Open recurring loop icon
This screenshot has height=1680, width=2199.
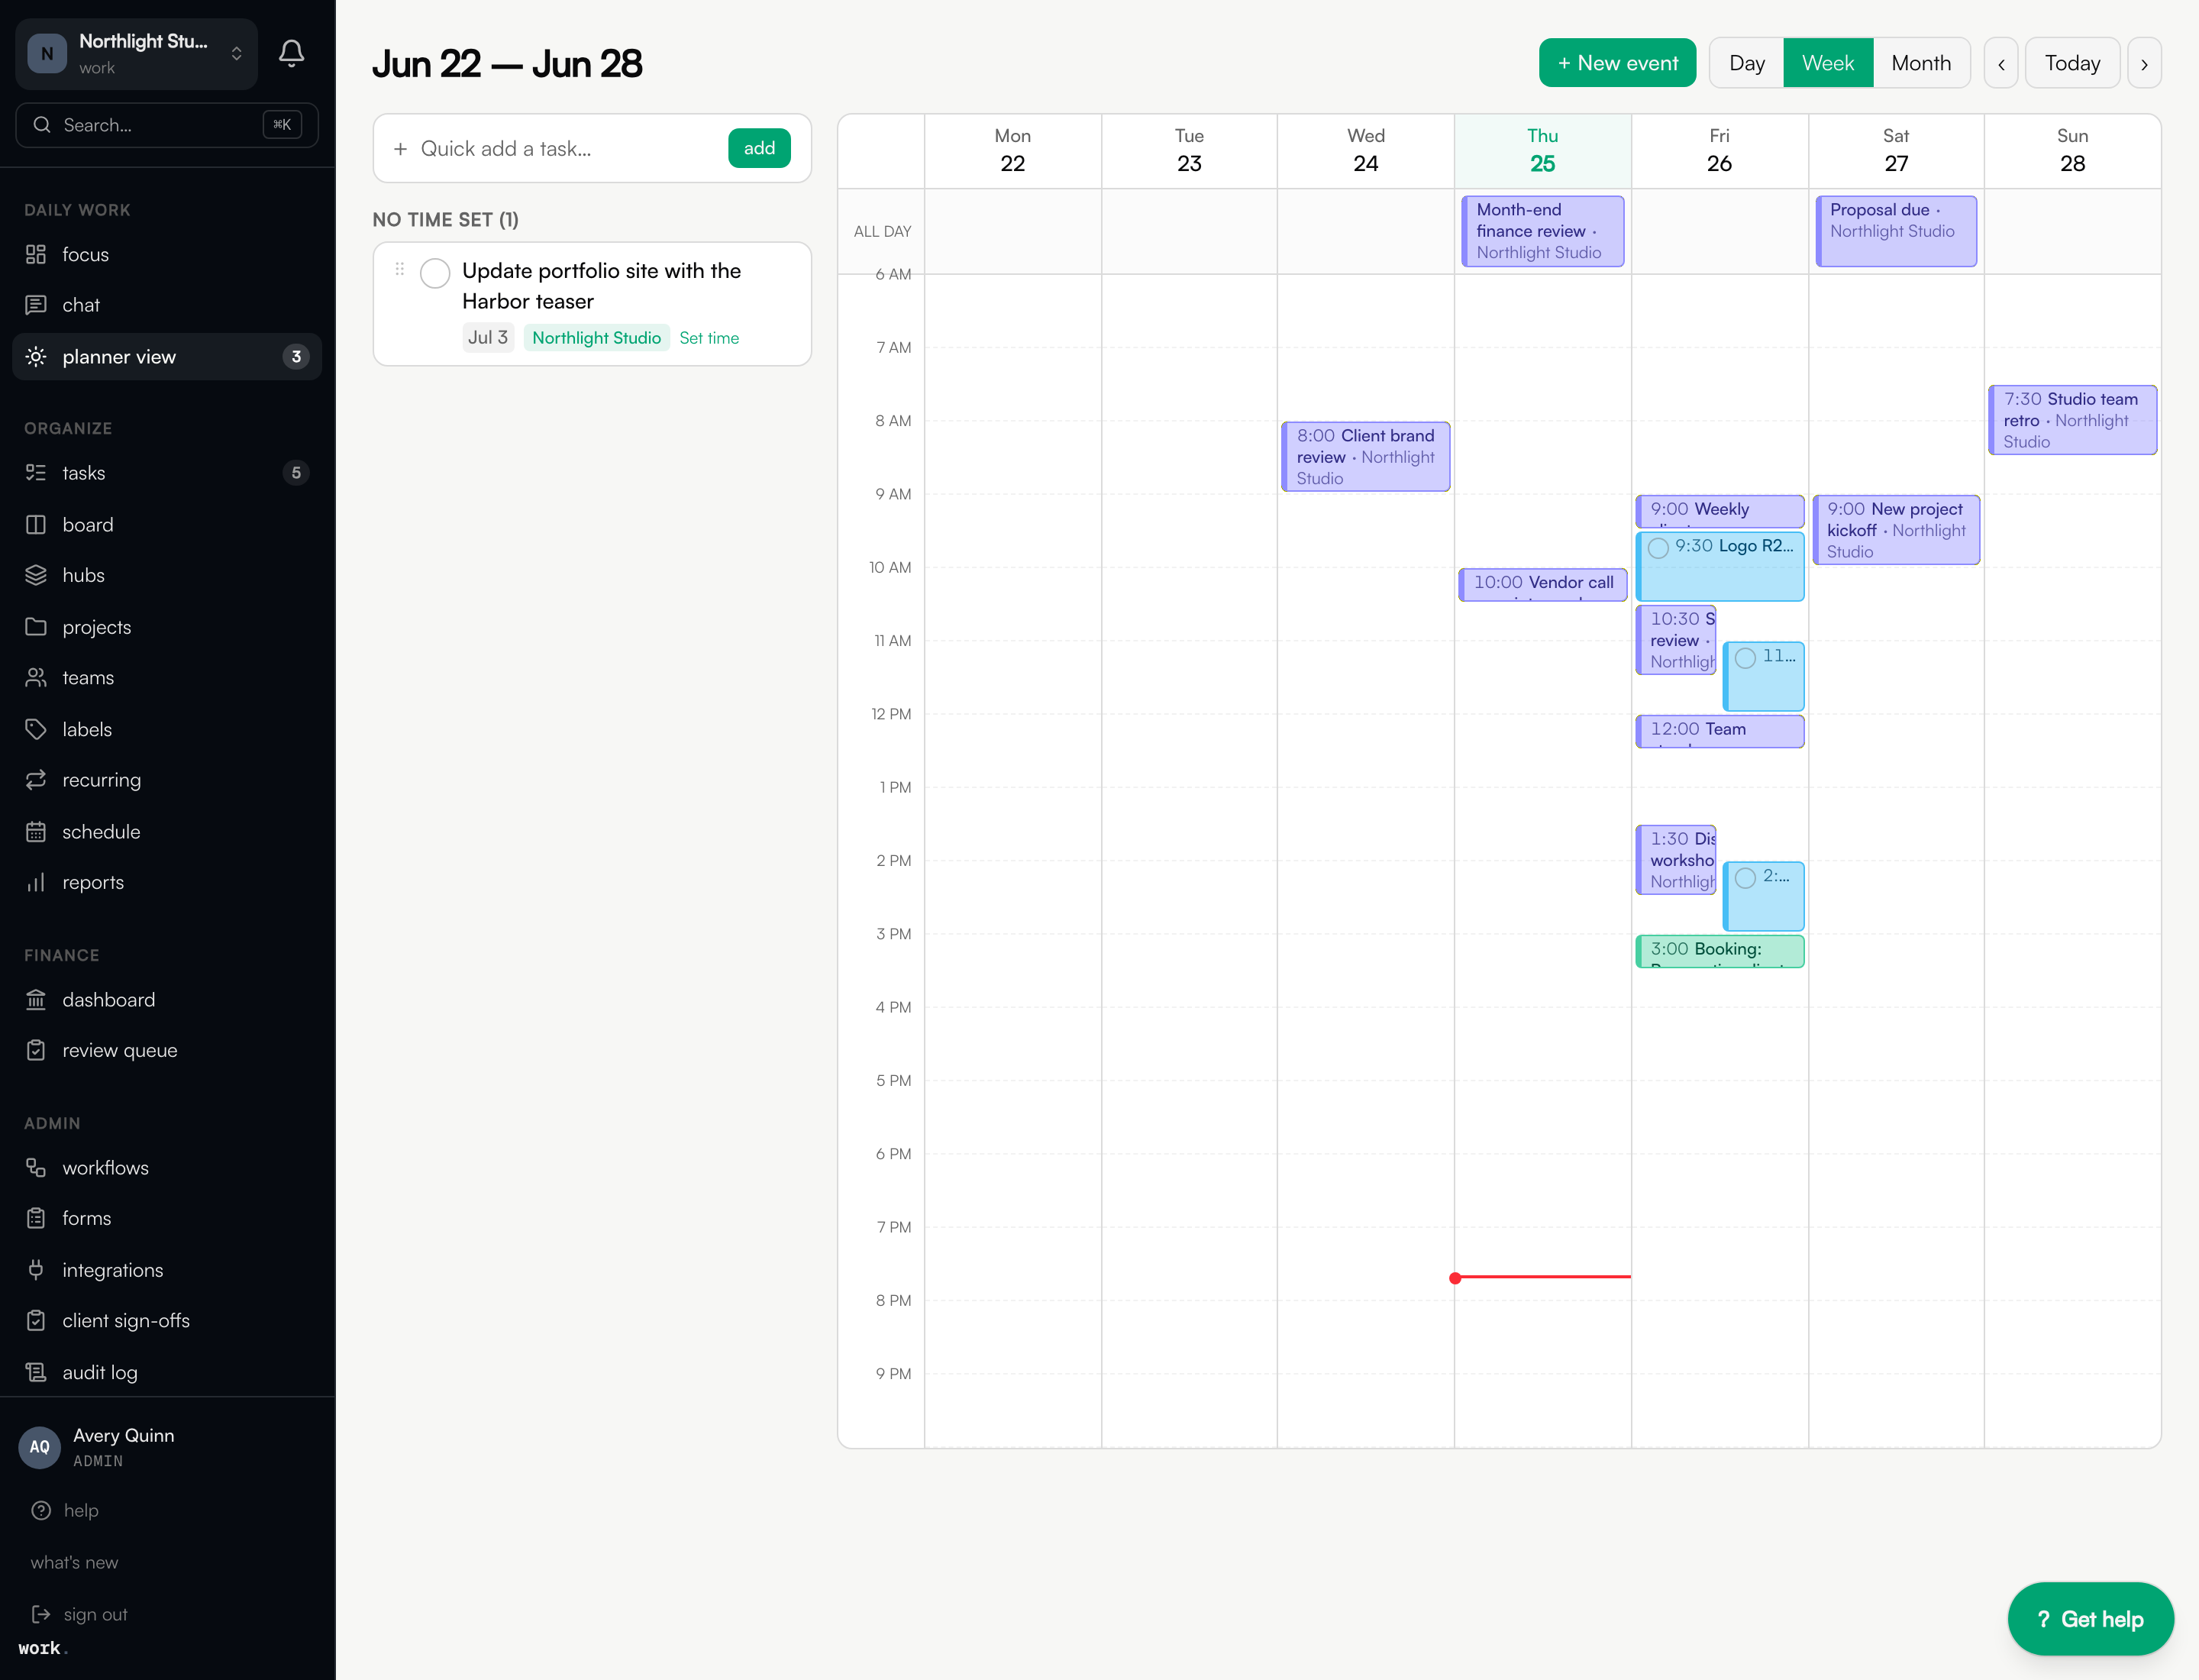point(36,780)
